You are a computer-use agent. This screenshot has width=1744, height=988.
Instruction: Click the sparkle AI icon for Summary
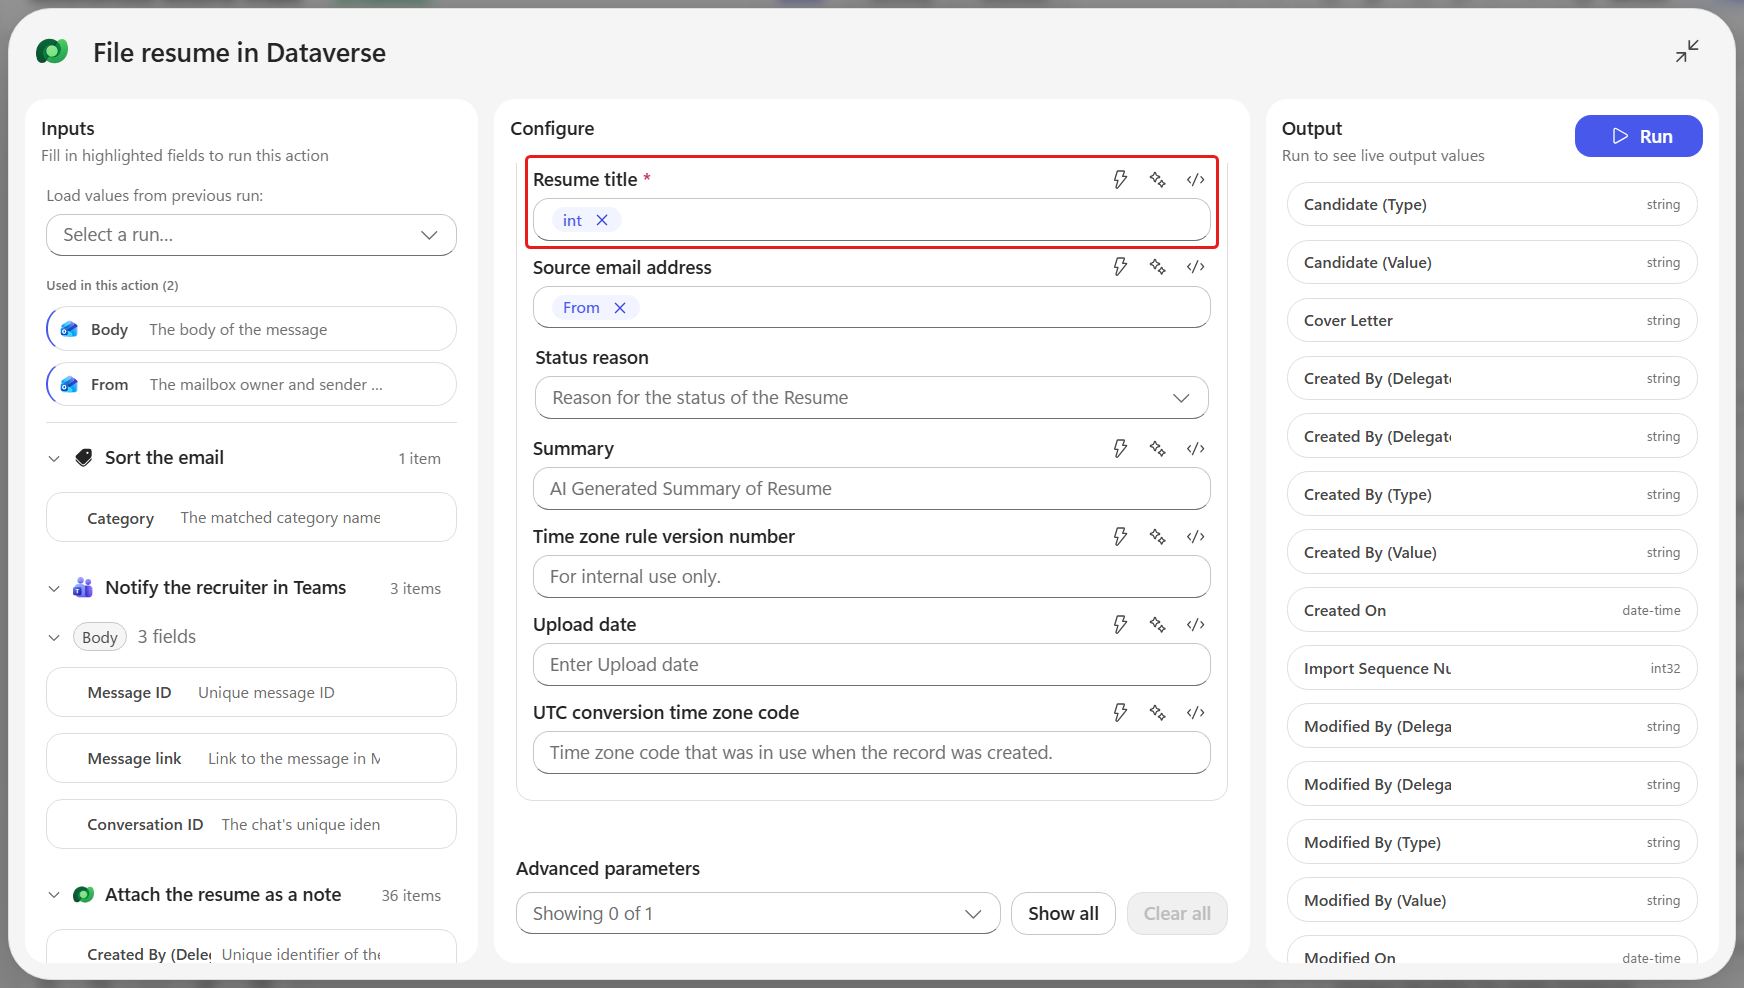(1158, 449)
